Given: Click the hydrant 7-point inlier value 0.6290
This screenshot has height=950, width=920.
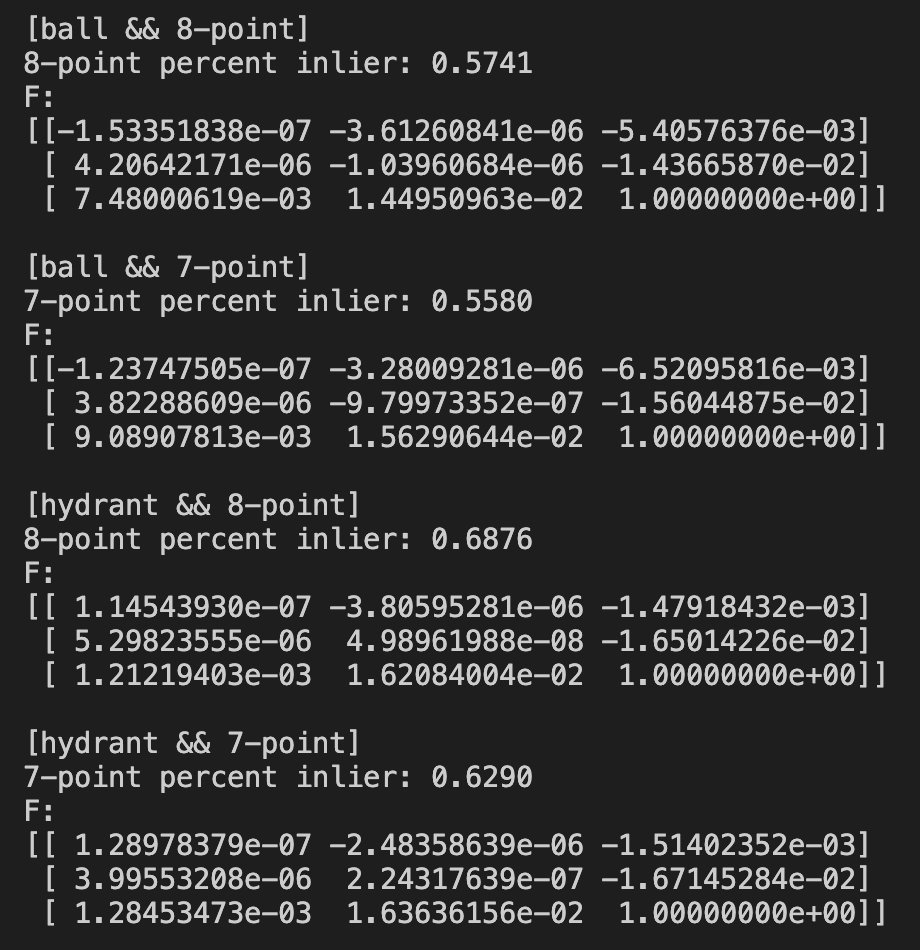Looking at the screenshot, I should 482,777.
